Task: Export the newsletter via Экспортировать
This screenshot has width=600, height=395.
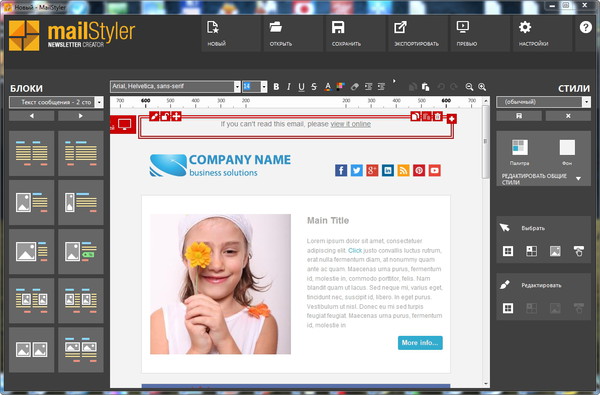Action: (x=418, y=34)
